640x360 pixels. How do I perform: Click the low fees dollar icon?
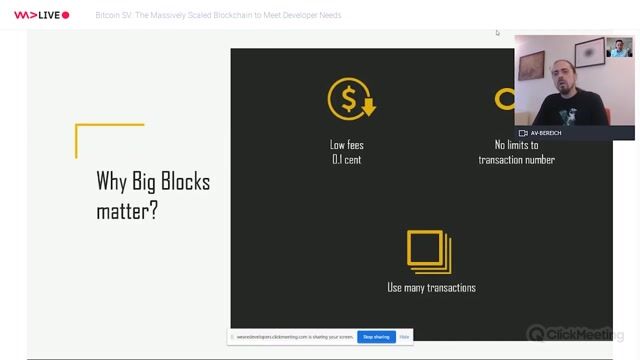coord(351,99)
